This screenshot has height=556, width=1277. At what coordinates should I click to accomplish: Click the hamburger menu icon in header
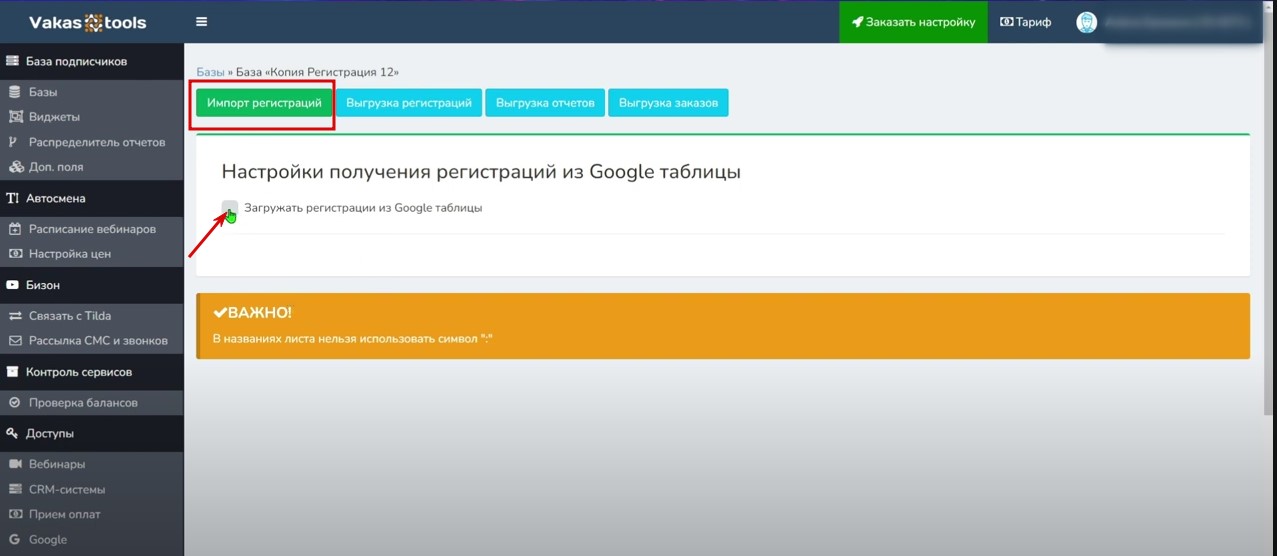coord(202,22)
